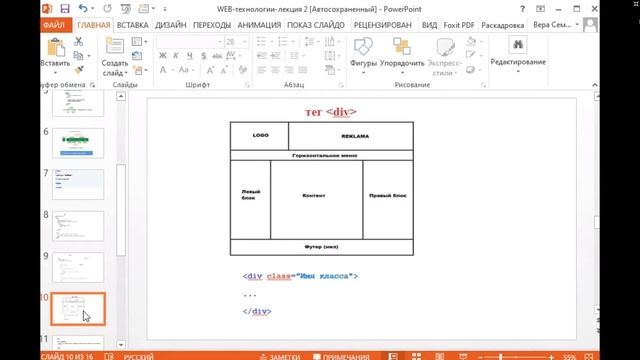Expand the numbering list dropdown arrow
Image resolution: width=640 pixels, height=360 pixels.
point(293,42)
